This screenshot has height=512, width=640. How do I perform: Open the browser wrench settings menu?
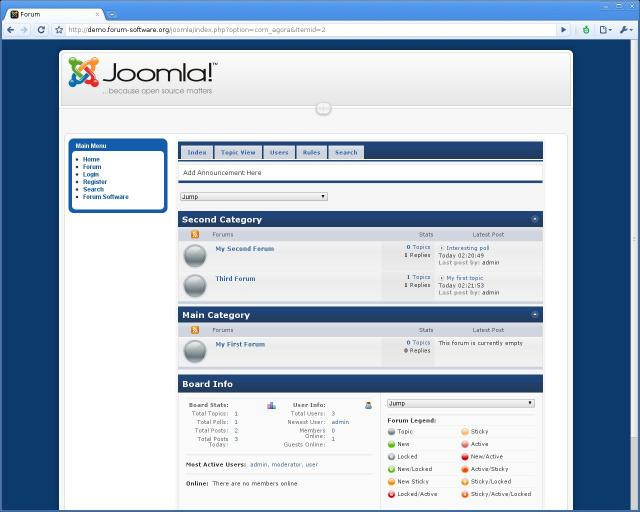point(626,30)
